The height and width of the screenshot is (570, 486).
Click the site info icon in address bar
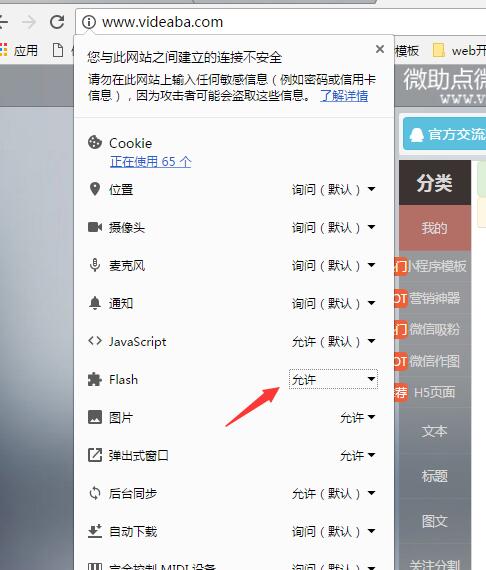click(89, 22)
